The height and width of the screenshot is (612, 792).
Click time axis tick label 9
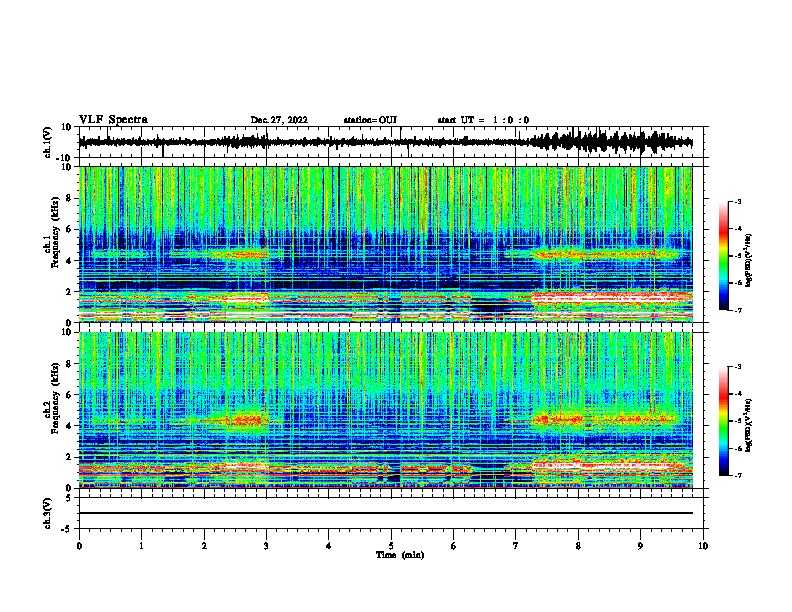pyautogui.click(x=640, y=546)
